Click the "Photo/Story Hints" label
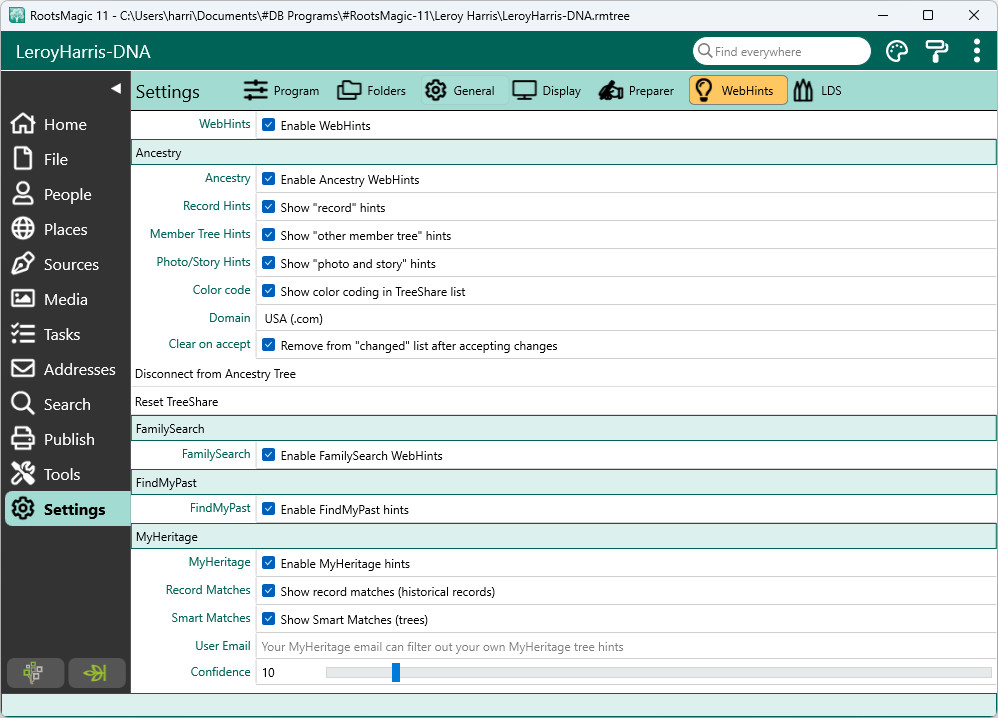Viewport: 998px width, 718px height. 204,262
